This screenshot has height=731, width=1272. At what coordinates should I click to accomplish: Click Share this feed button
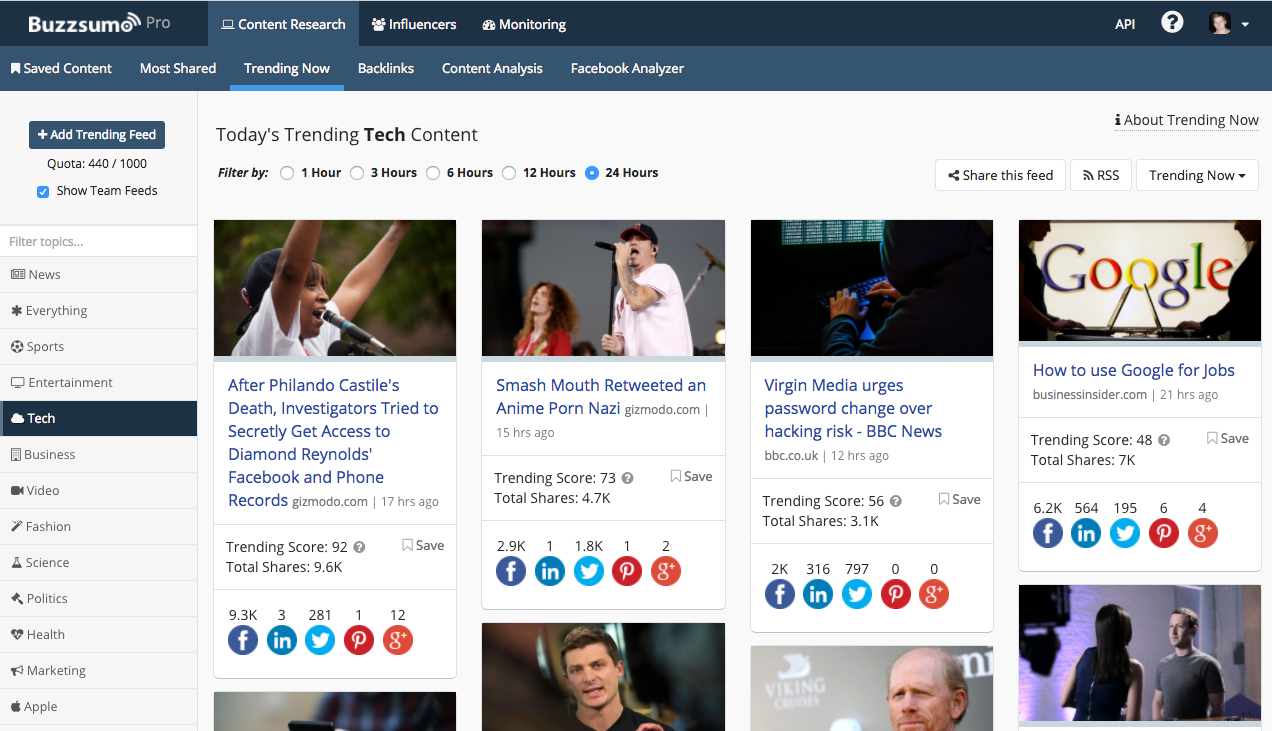coord(1000,175)
